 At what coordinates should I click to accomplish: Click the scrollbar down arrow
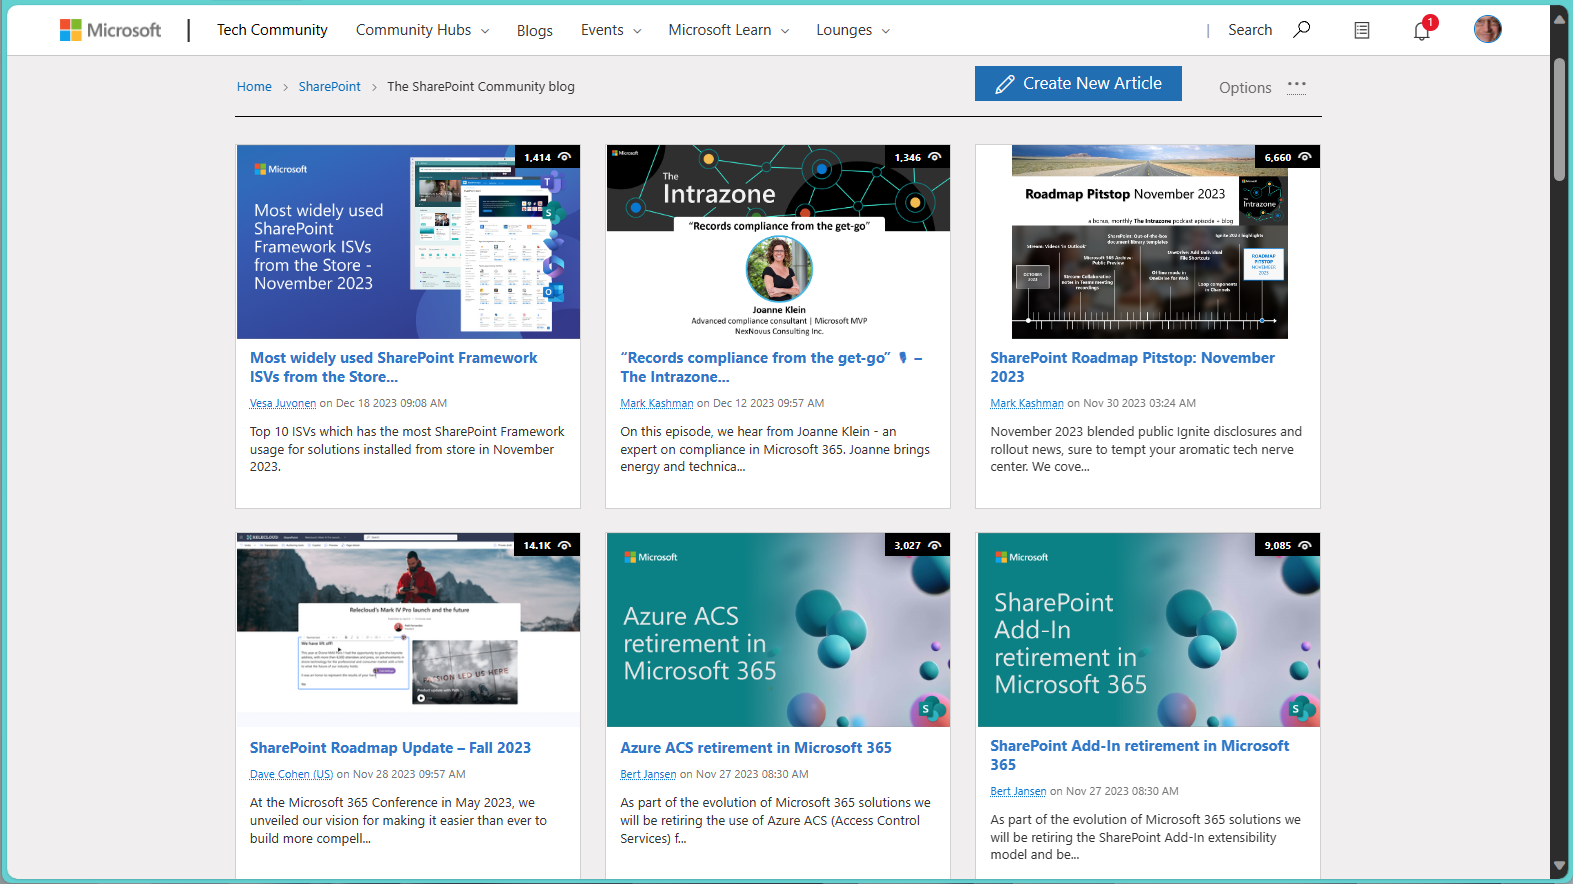1559,866
